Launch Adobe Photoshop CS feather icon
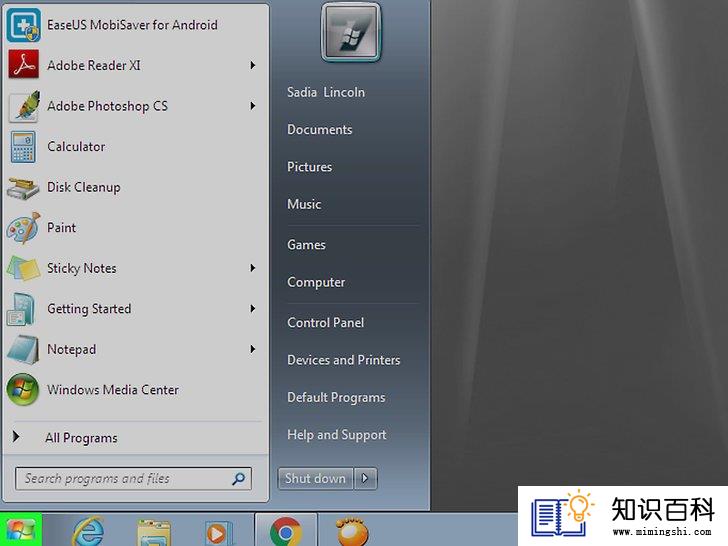This screenshot has width=728, height=546. click(x=24, y=105)
